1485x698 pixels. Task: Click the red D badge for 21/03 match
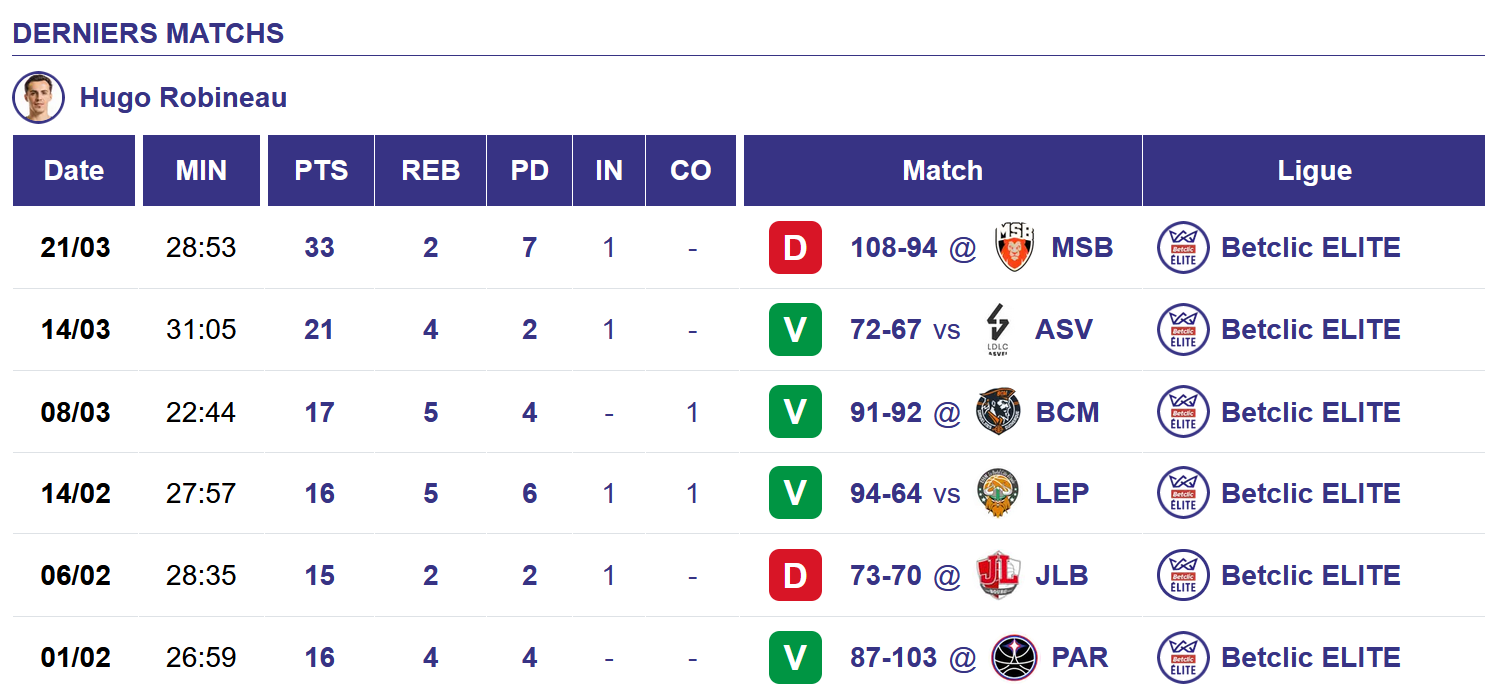click(x=795, y=247)
